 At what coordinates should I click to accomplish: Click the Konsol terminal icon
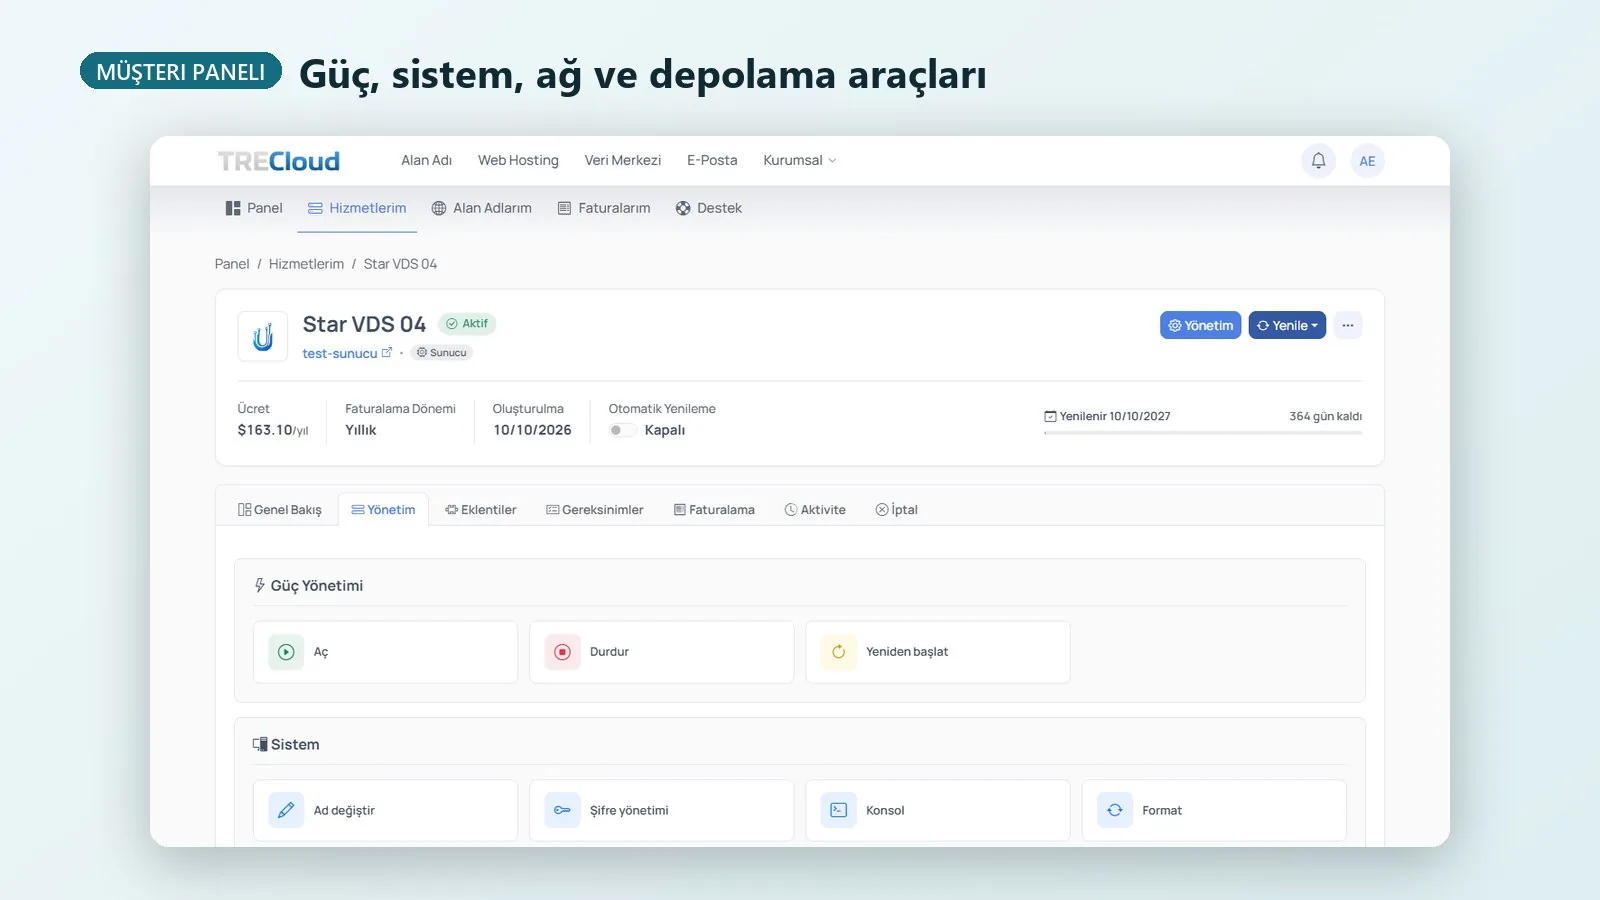[x=838, y=810]
